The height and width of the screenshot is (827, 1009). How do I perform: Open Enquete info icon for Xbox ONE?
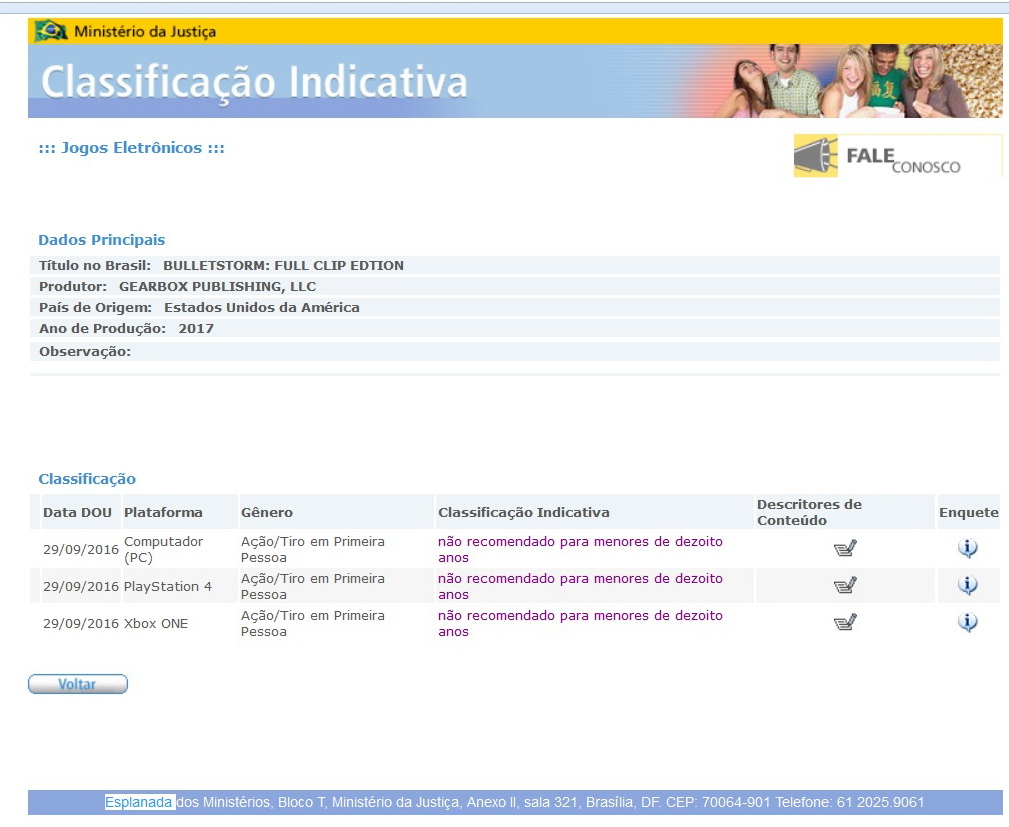968,622
